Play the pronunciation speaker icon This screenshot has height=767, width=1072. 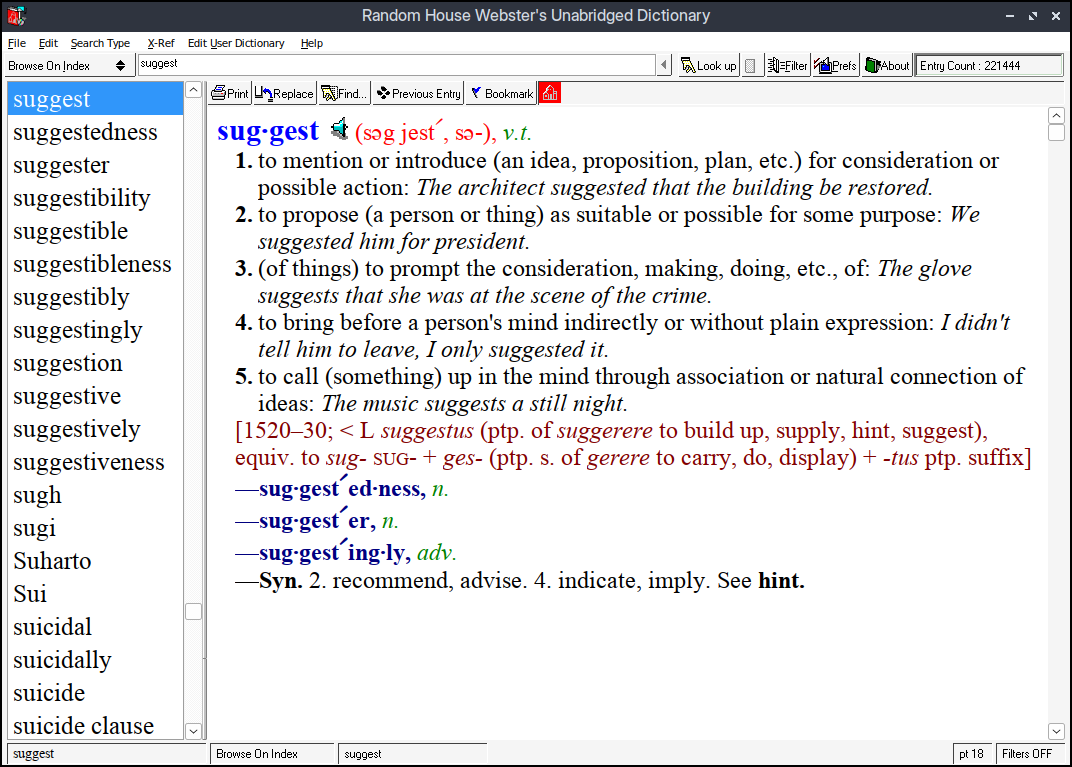(340, 130)
